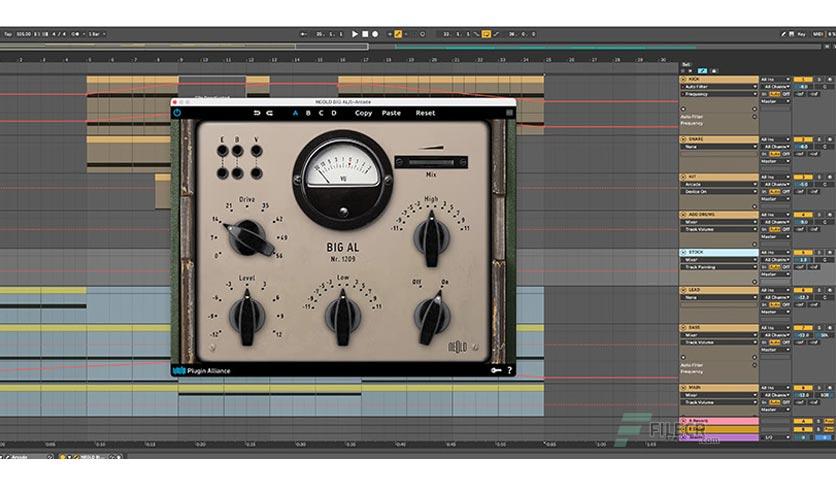The image size is (836, 484).
Task: Click bar 17 on timeline ruler
Action: click(365, 60)
